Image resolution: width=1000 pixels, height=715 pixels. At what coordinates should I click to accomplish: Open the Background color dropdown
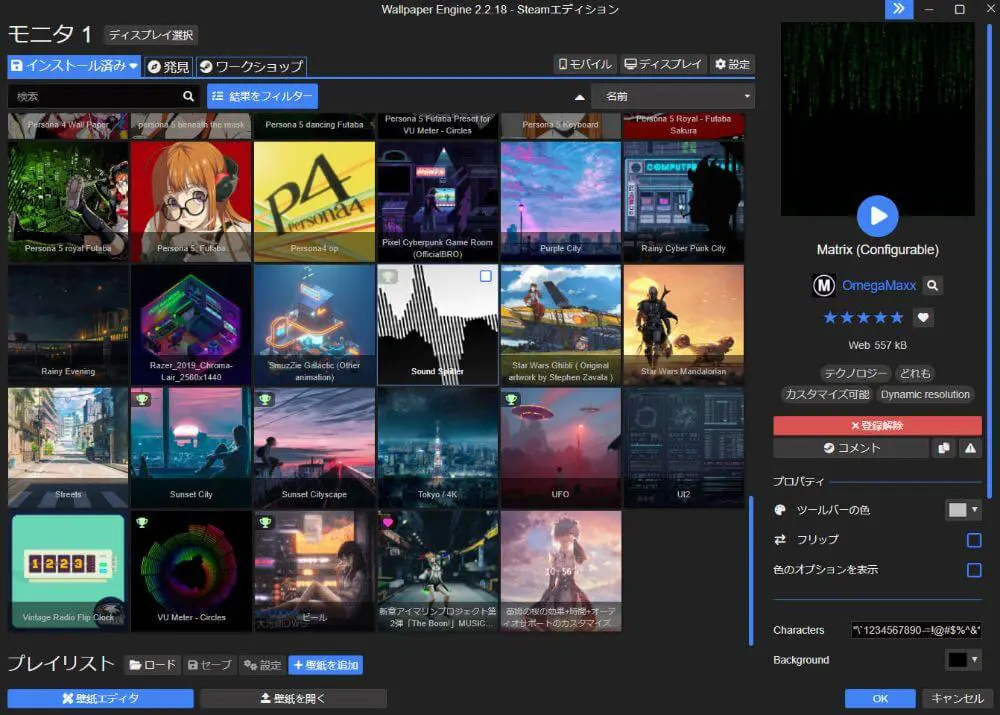964,660
